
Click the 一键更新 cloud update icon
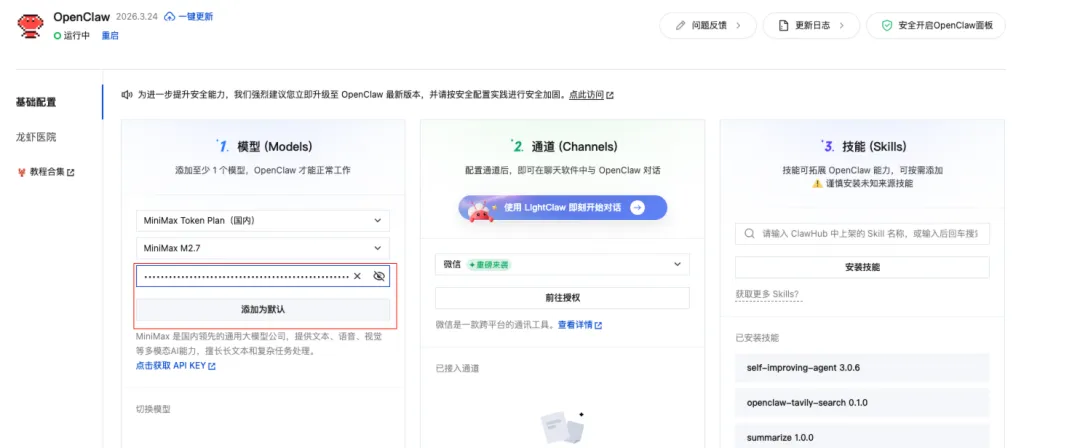pyautogui.click(x=169, y=17)
